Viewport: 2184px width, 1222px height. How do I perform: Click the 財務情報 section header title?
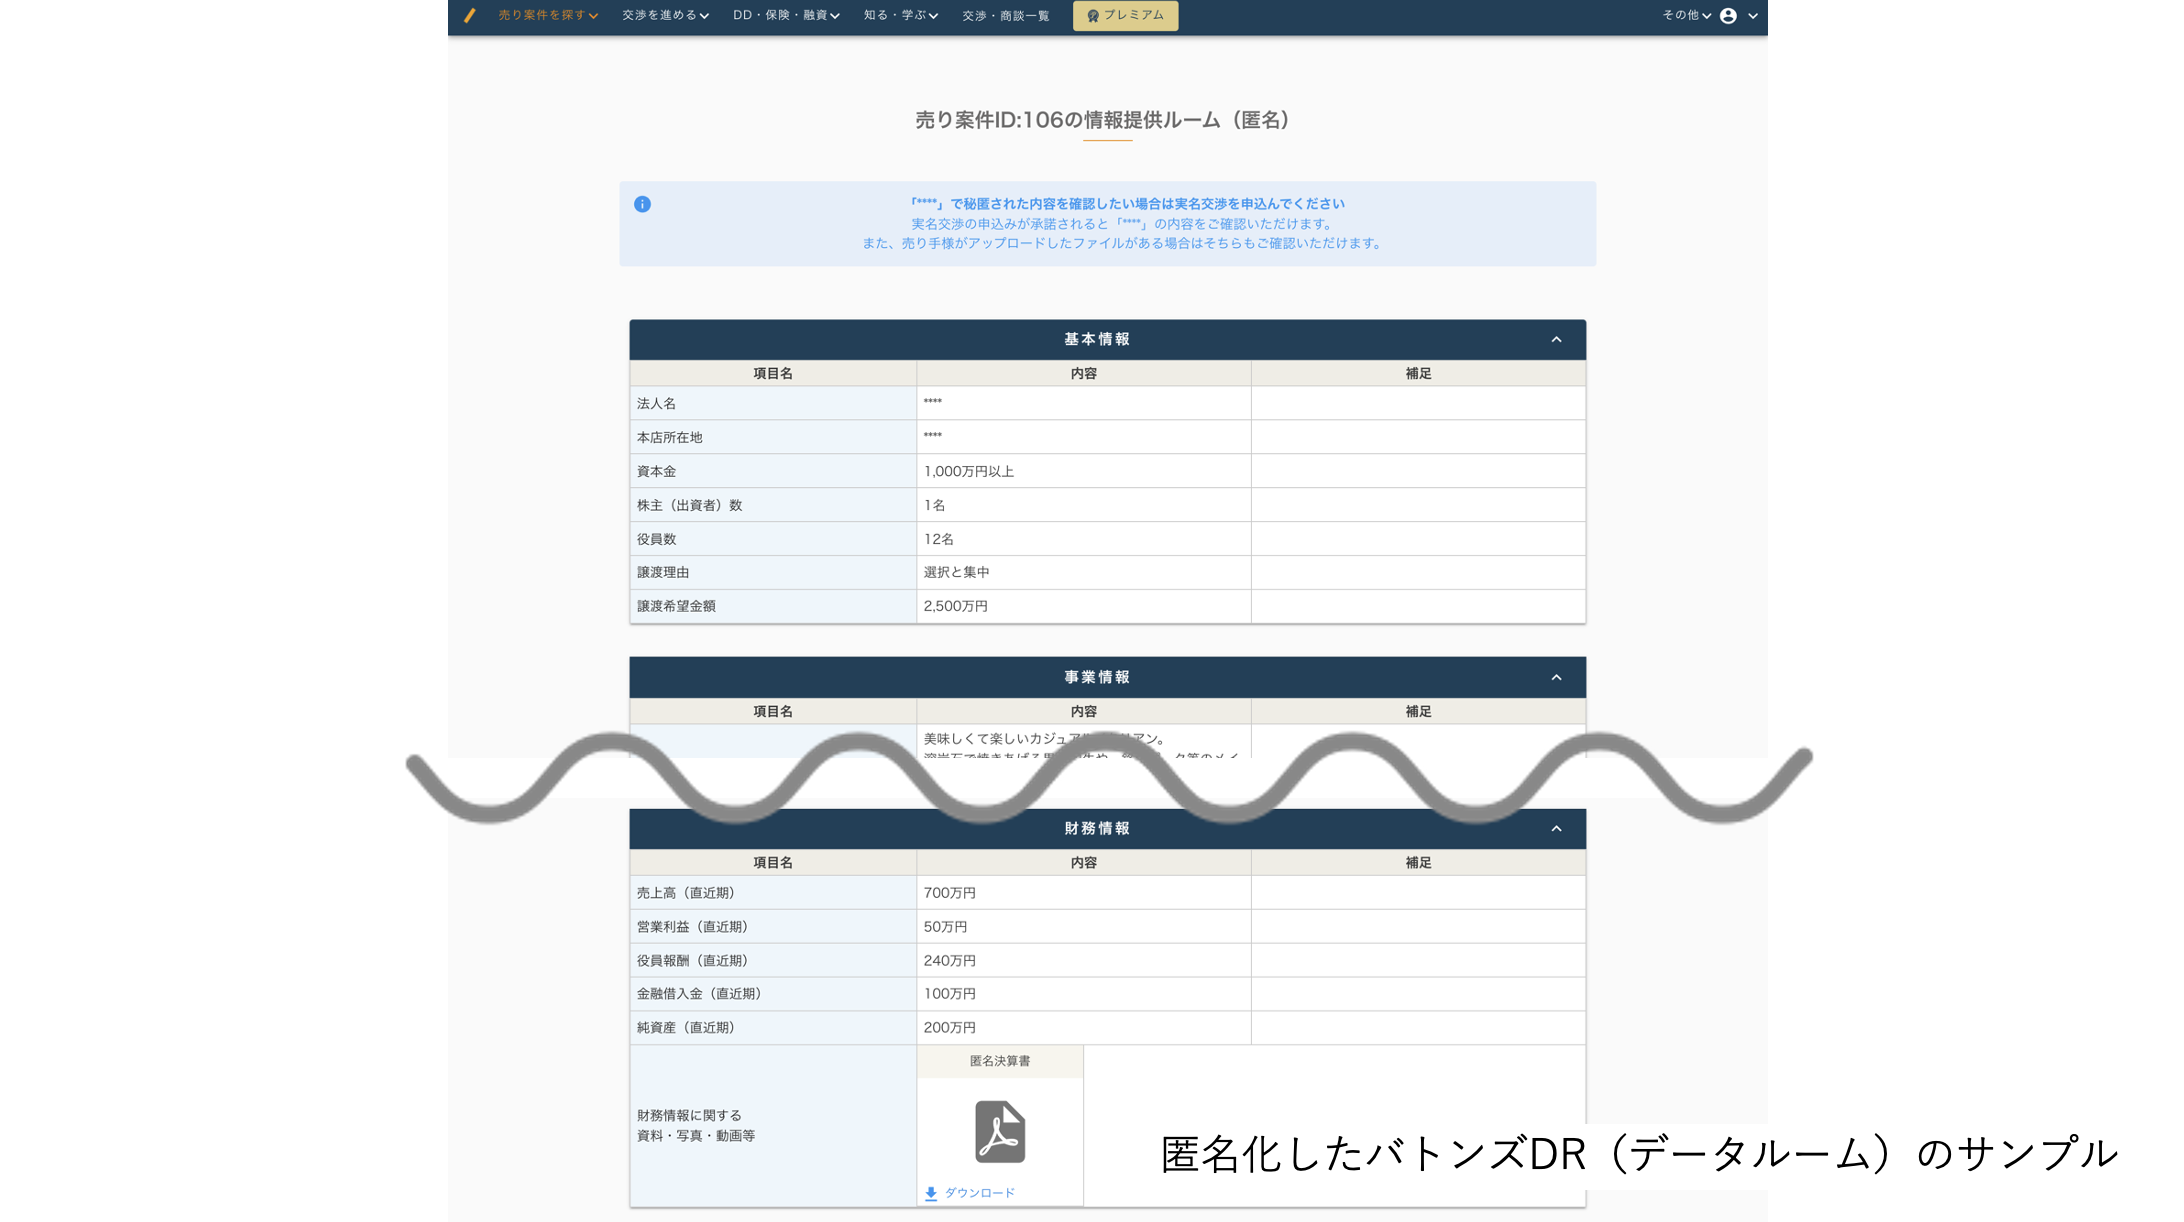(x=1096, y=828)
